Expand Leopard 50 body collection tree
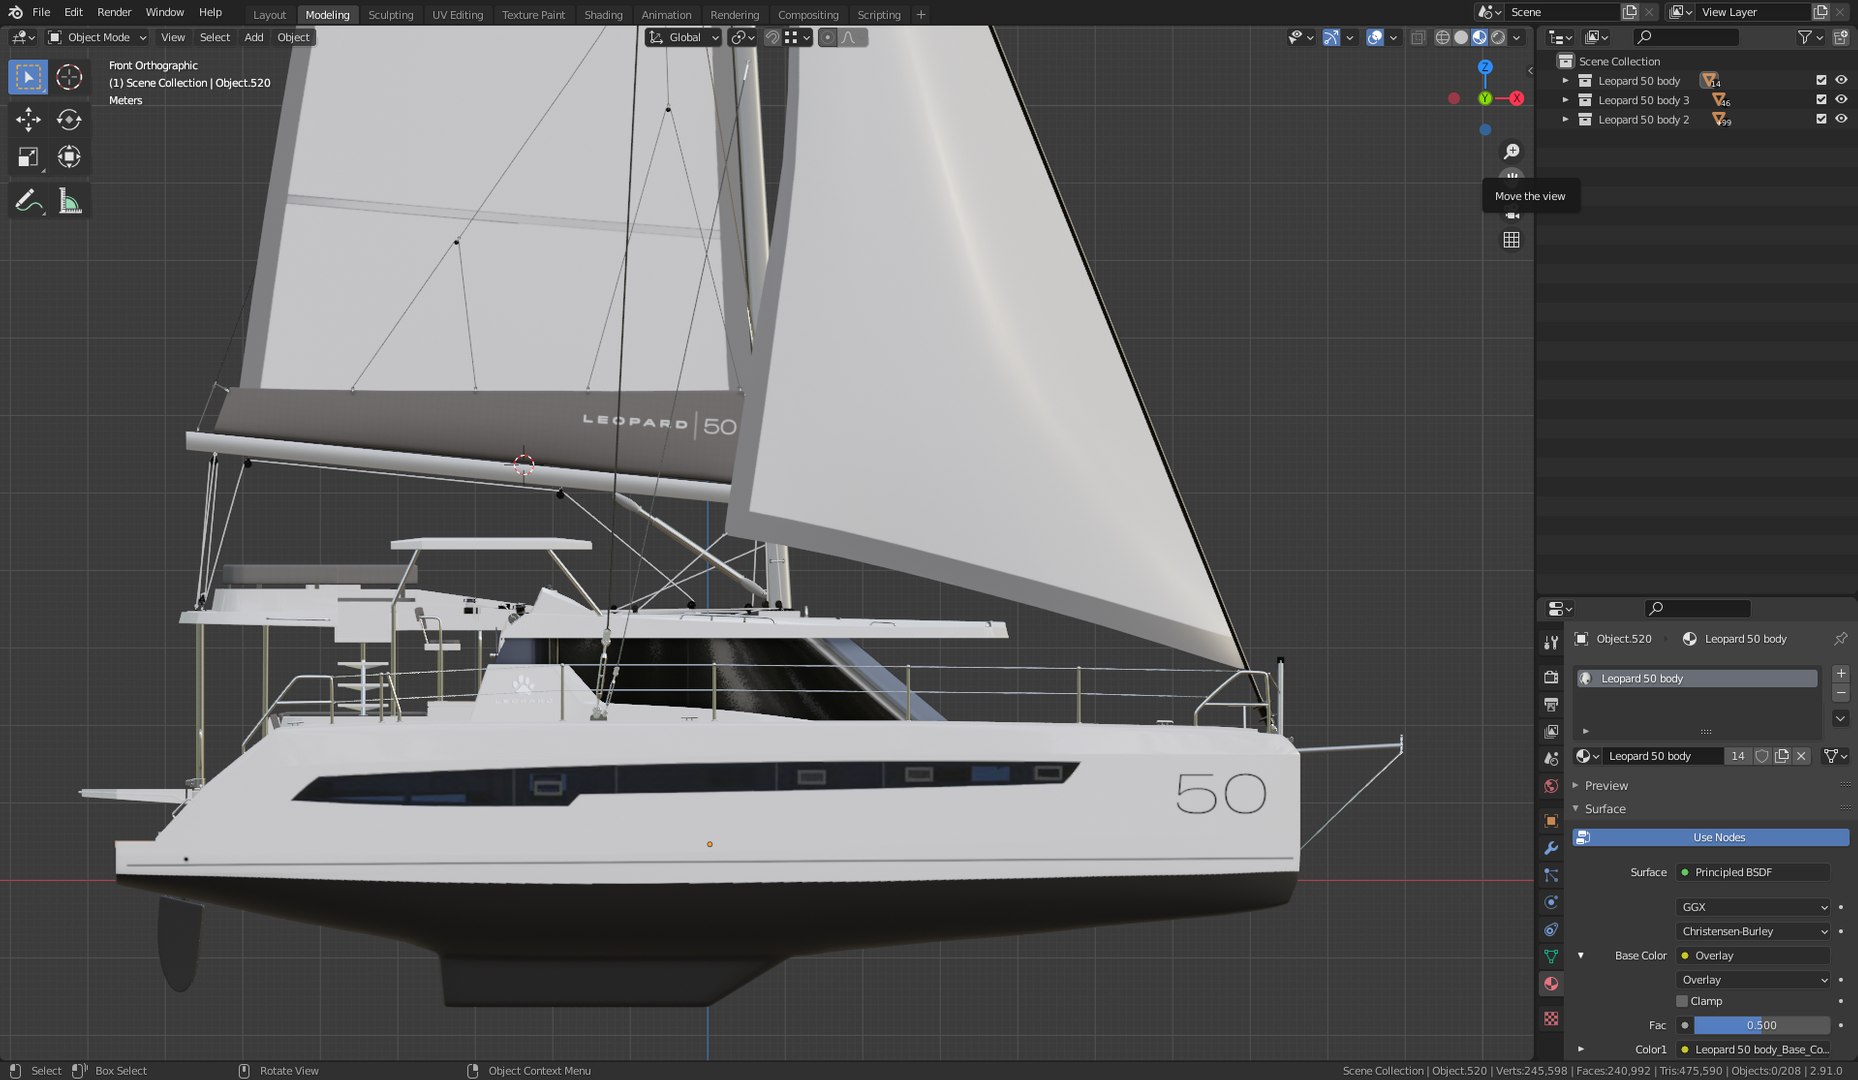This screenshot has width=1858, height=1080. click(x=1566, y=81)
